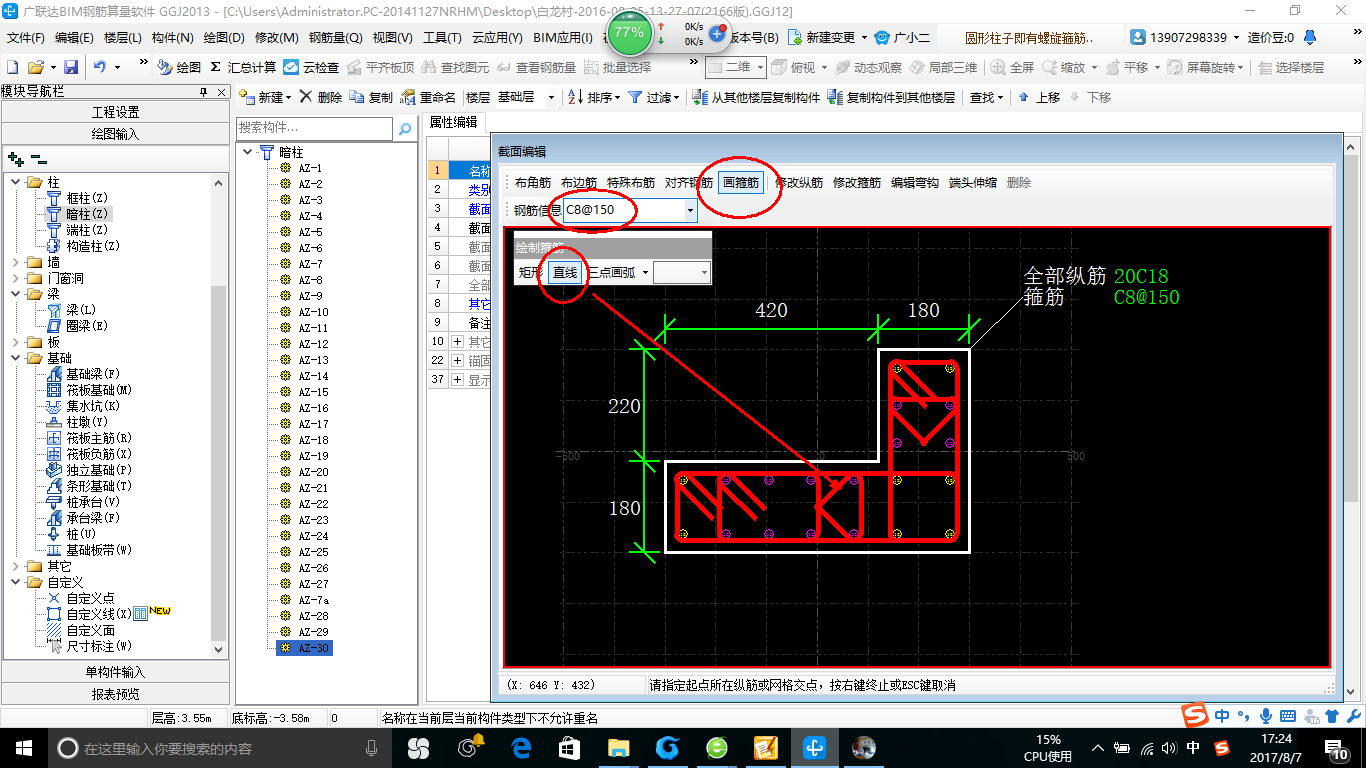1366x768 pixels.
Task: Collapse the 柱 folder in navigator
Action: coord(16,182)
